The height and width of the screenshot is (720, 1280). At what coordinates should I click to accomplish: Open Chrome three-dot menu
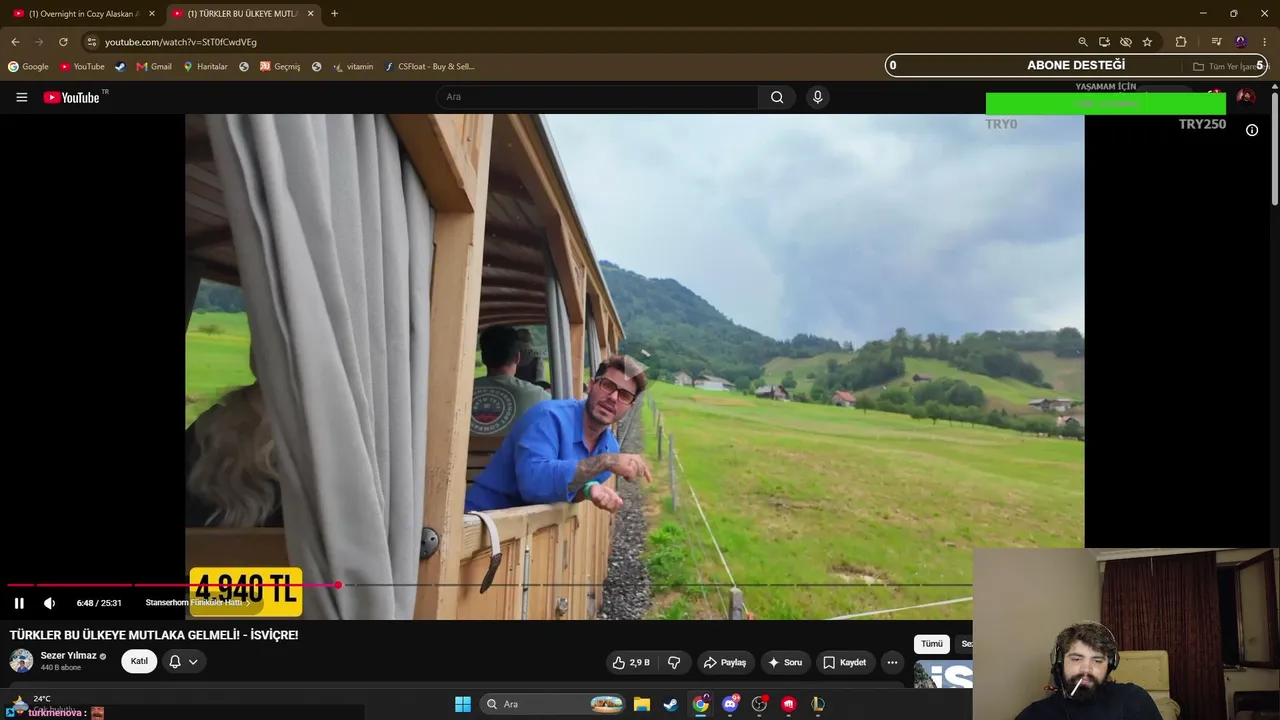pos(1264,42)
